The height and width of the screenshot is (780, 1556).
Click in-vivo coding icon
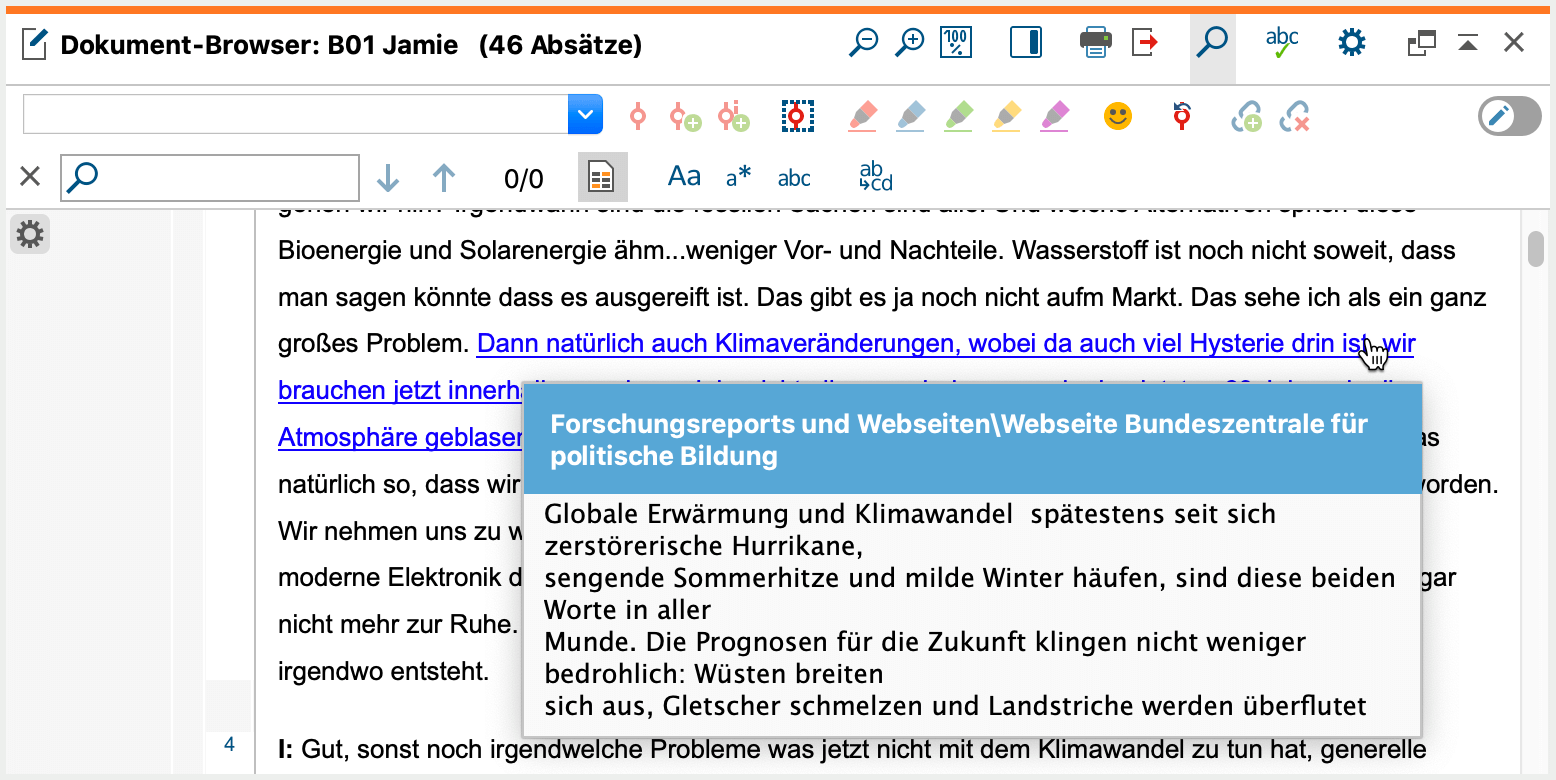735,117
